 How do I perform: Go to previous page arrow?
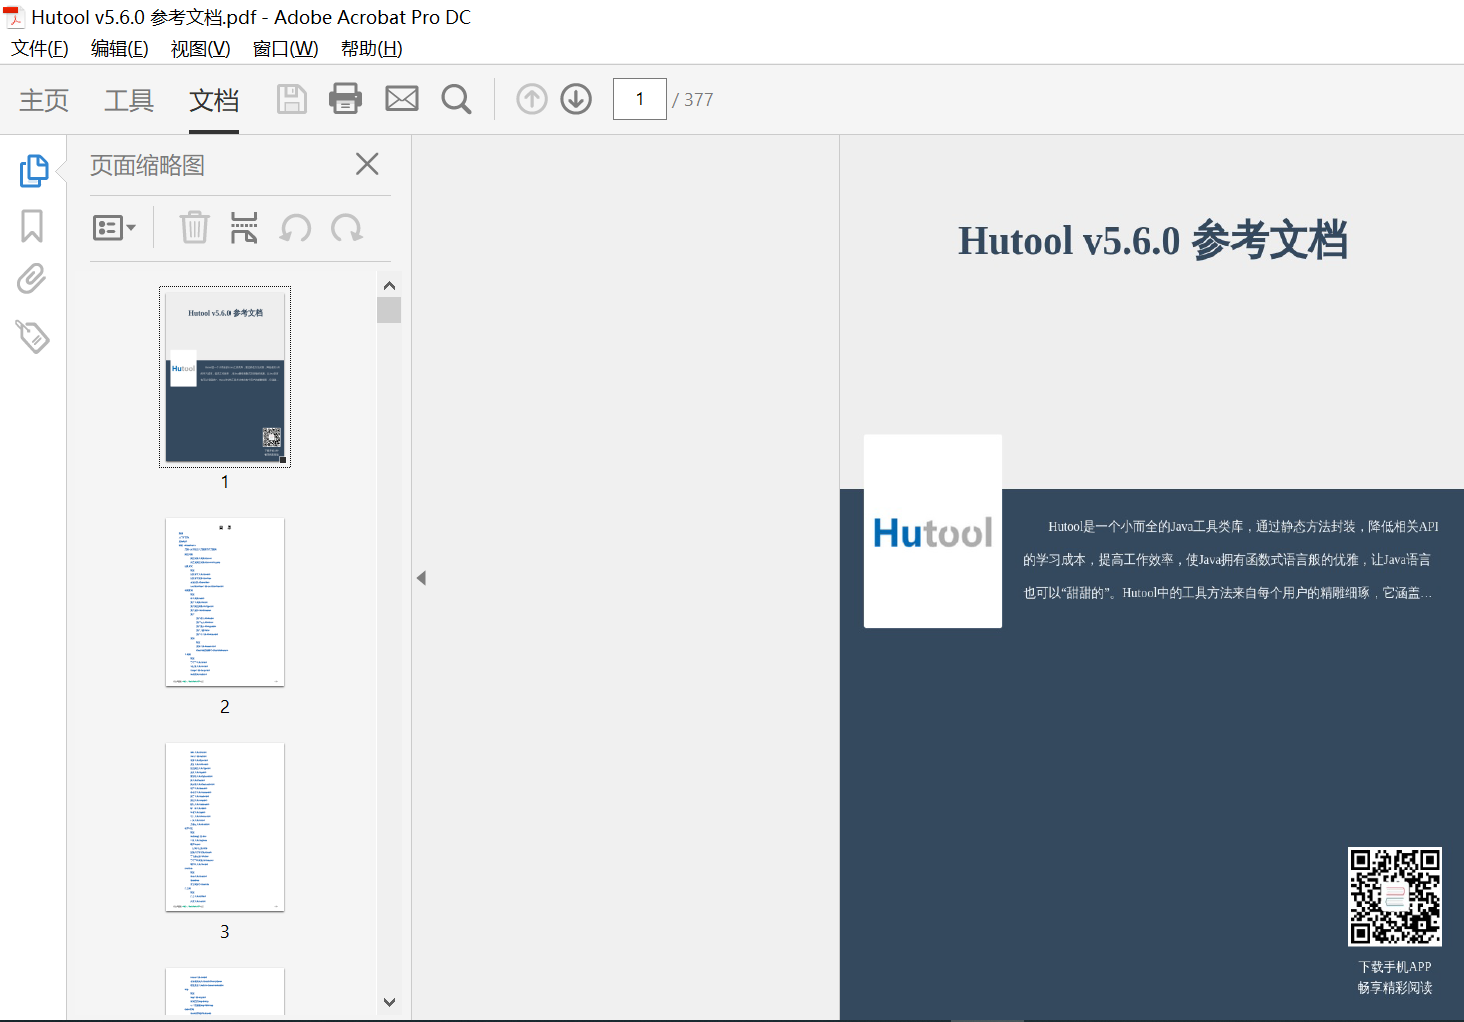[x=532, y=99]
